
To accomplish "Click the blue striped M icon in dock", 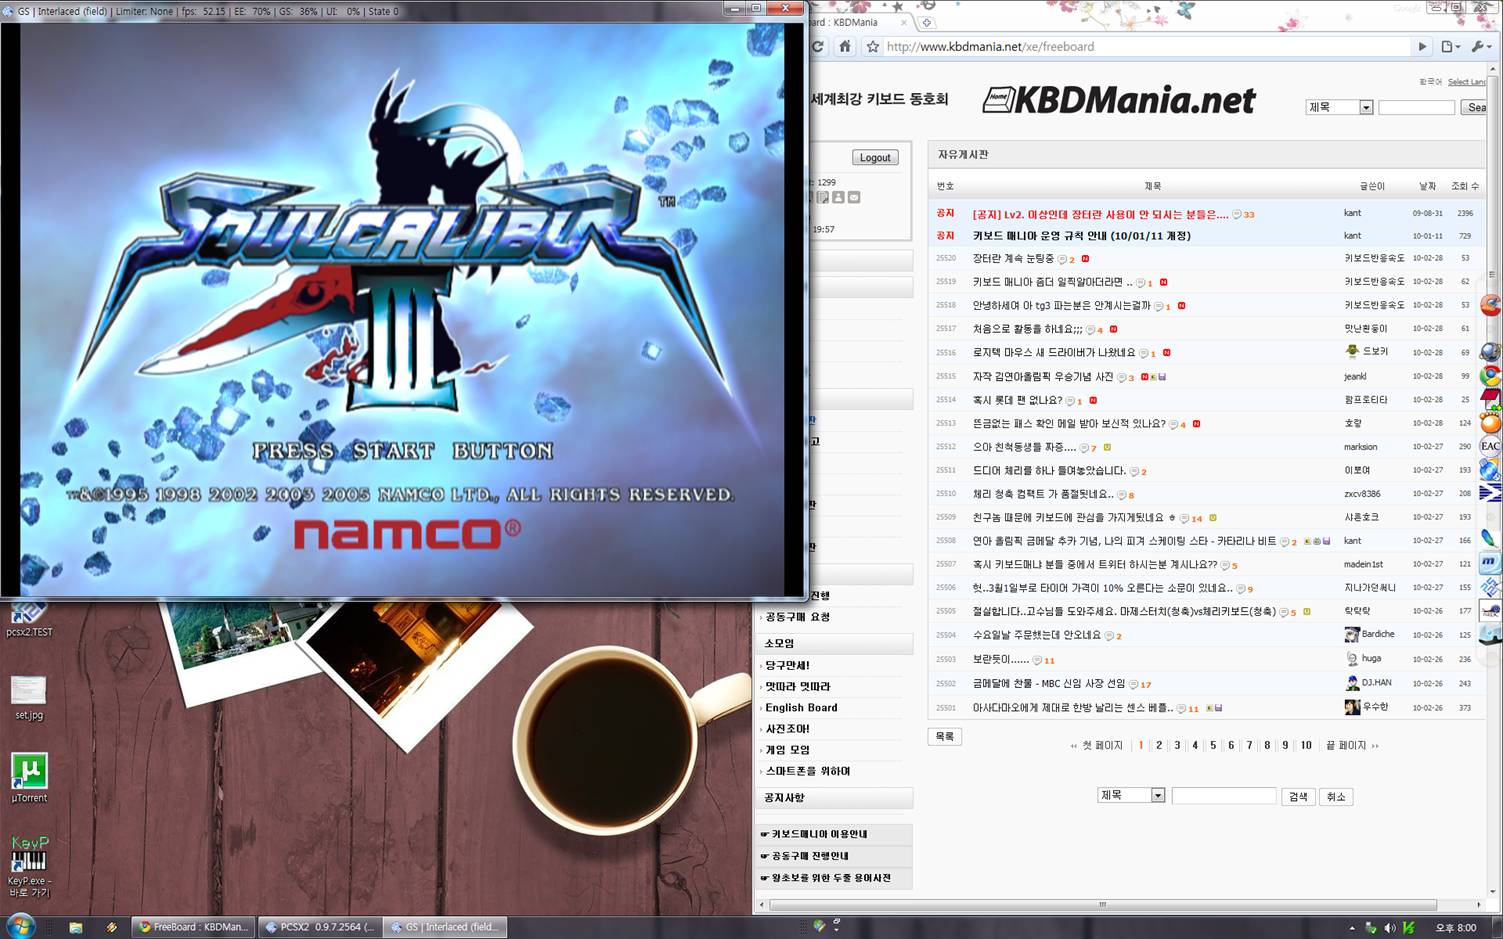I will 1490,492.
